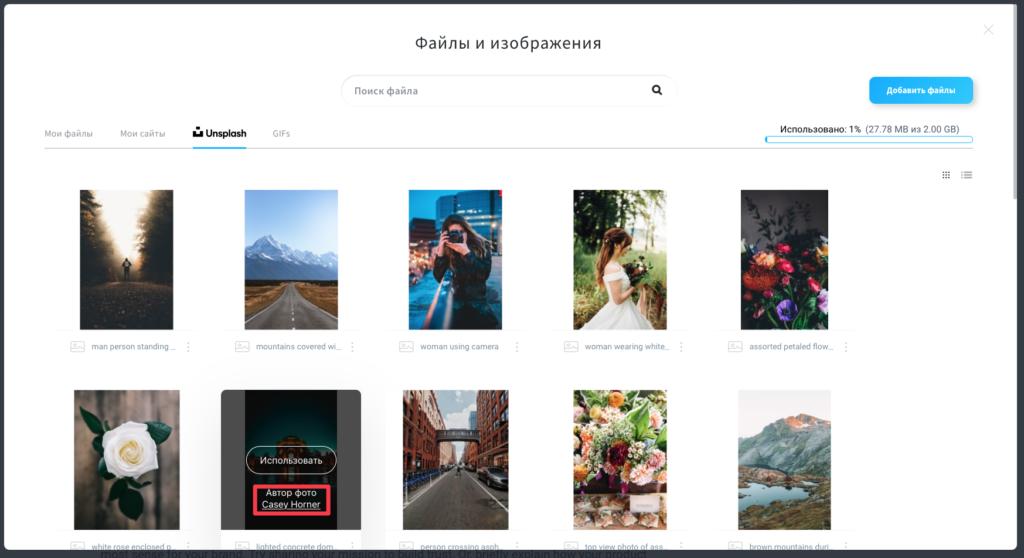This screenshot has width=1024, height=558.
Task: Click the 'man person standing' file name
Action: (133, 347)
